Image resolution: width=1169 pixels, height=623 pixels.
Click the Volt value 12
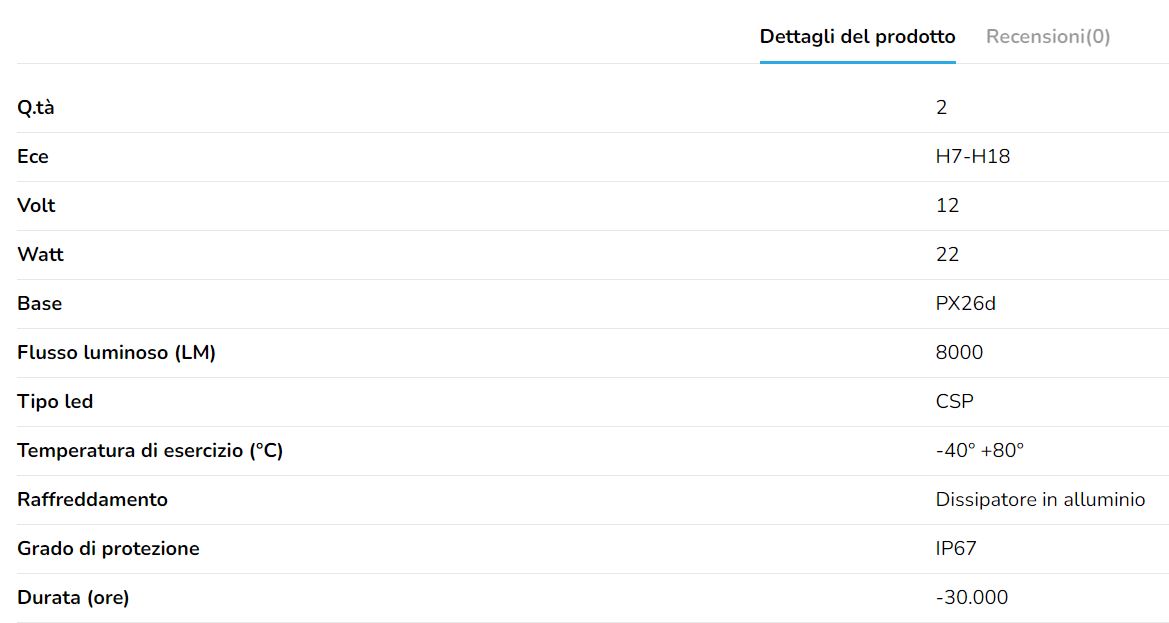pos(947,206)
